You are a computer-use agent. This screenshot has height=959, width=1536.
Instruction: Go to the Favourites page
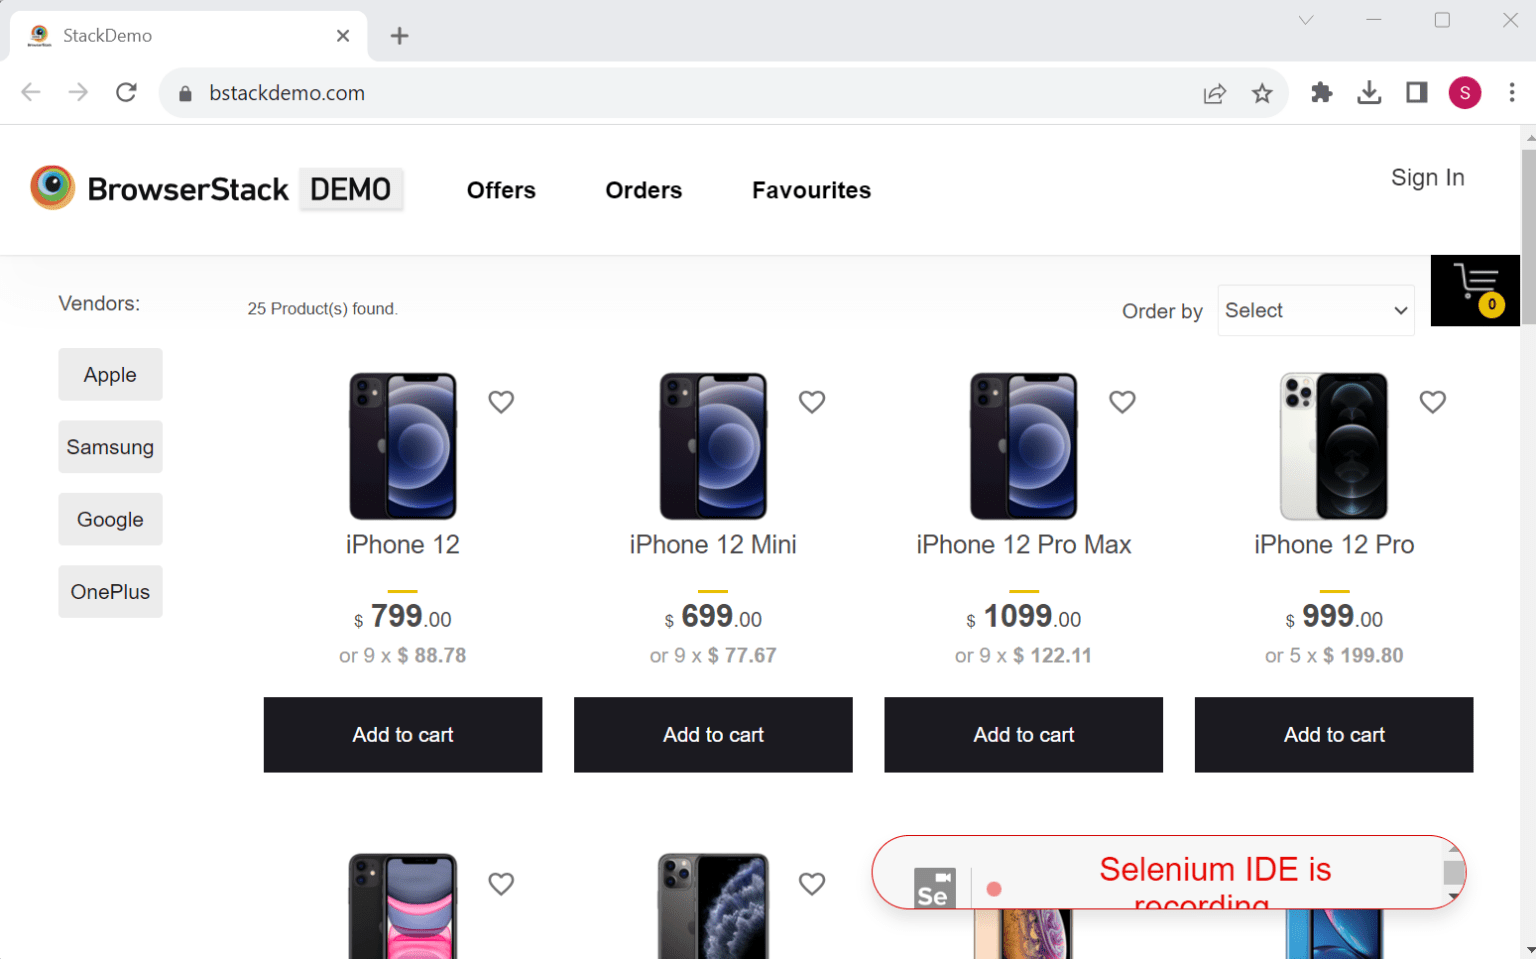pos(811,190)
